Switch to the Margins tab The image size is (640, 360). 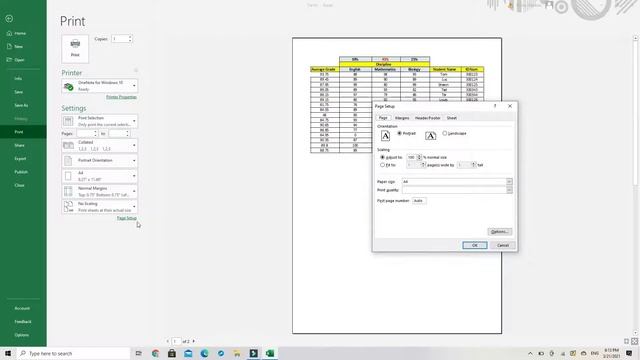point(402,118)
